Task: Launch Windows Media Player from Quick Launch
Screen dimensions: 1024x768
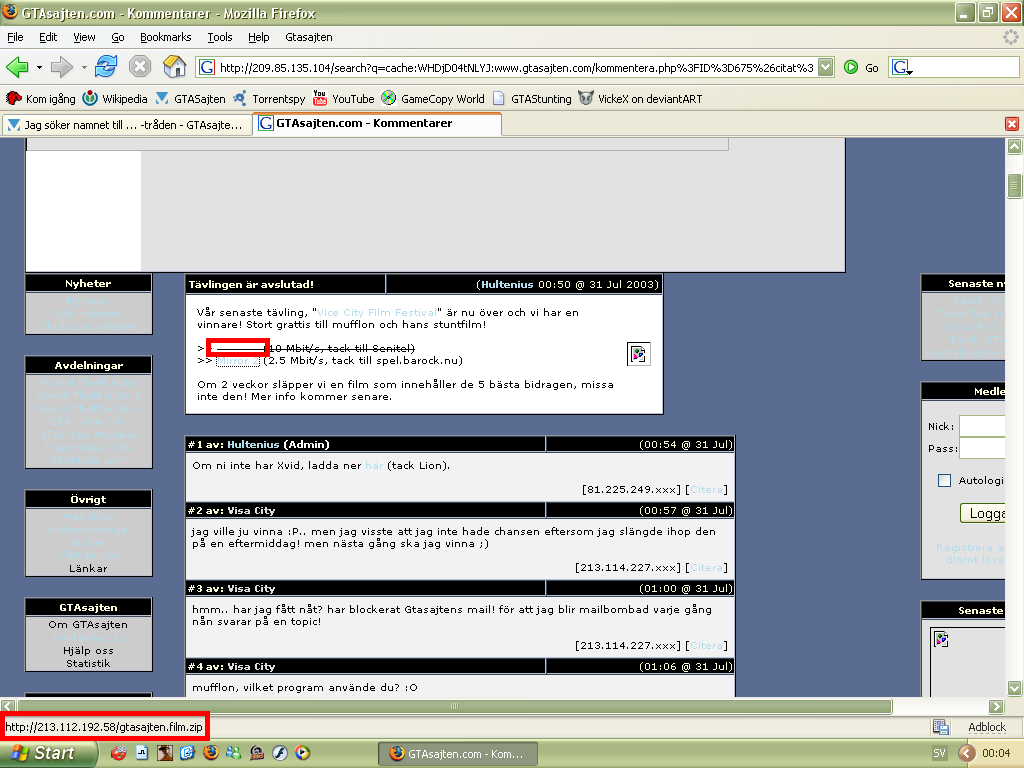Action: coord(302,753)
